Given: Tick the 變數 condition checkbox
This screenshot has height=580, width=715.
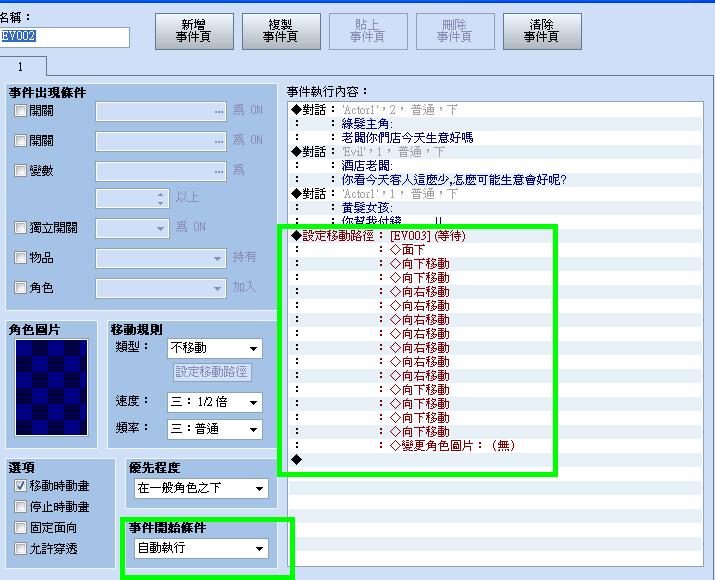Looking at the screenshot, I should click(x=20, y=171).
